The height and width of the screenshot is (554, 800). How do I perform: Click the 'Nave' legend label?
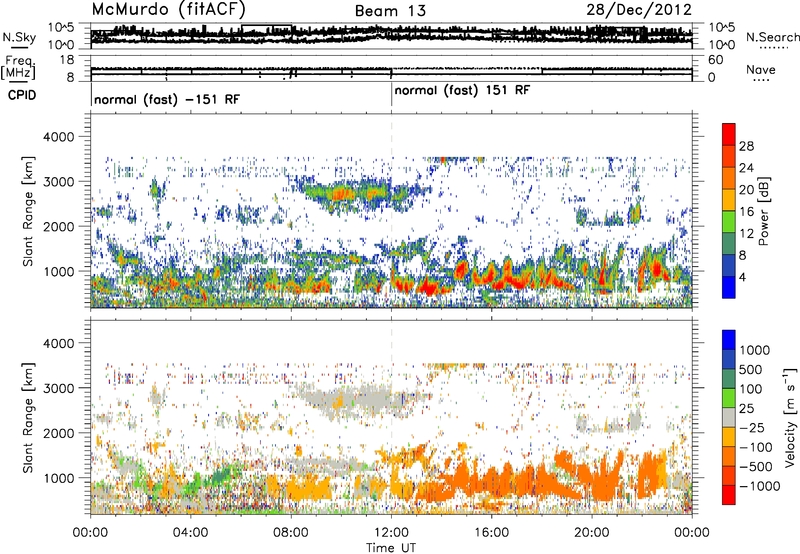pos(761,69)
